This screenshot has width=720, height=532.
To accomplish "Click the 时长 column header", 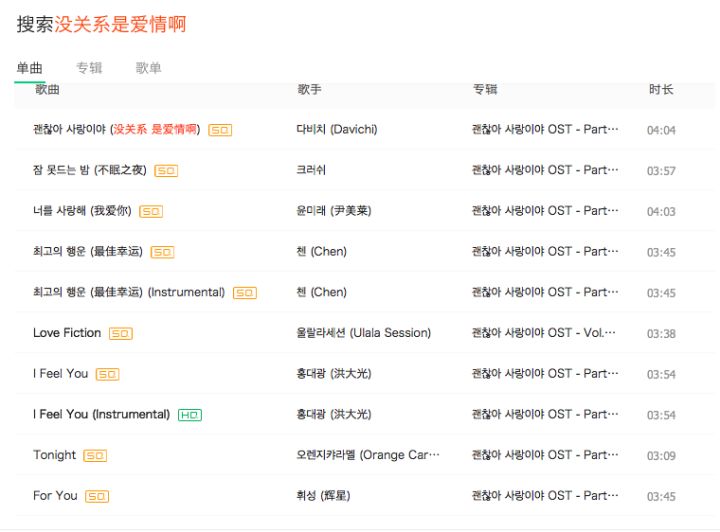I will click(x=661, y=90).
